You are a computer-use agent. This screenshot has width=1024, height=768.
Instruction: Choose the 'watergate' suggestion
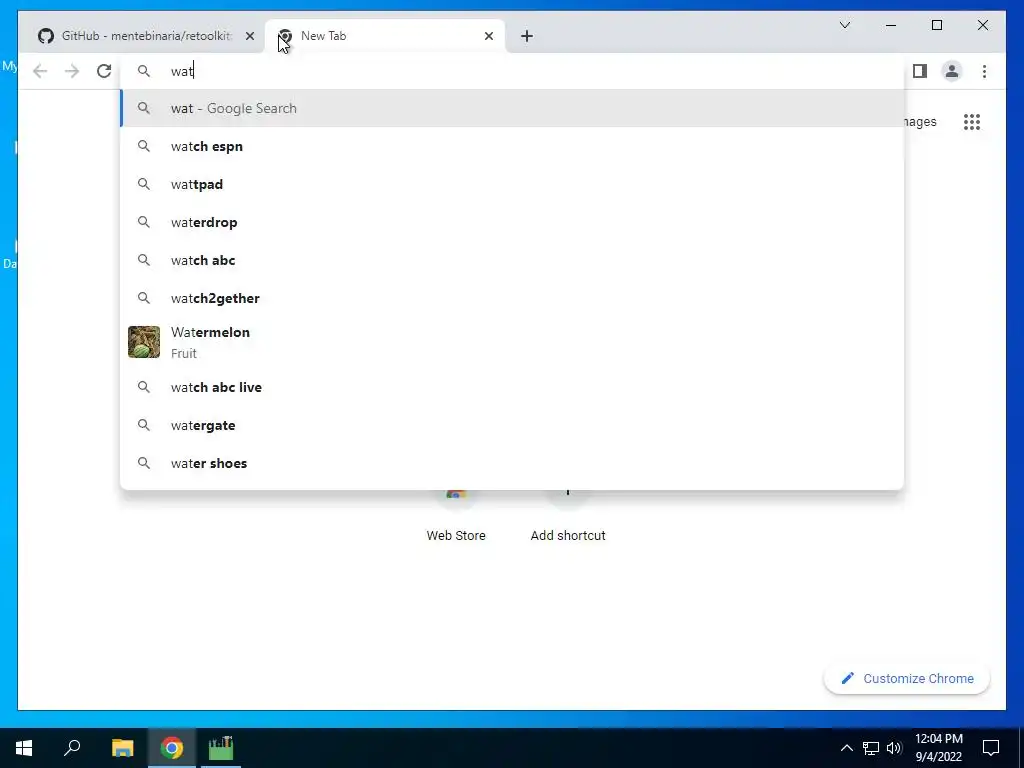coord(512,425)
